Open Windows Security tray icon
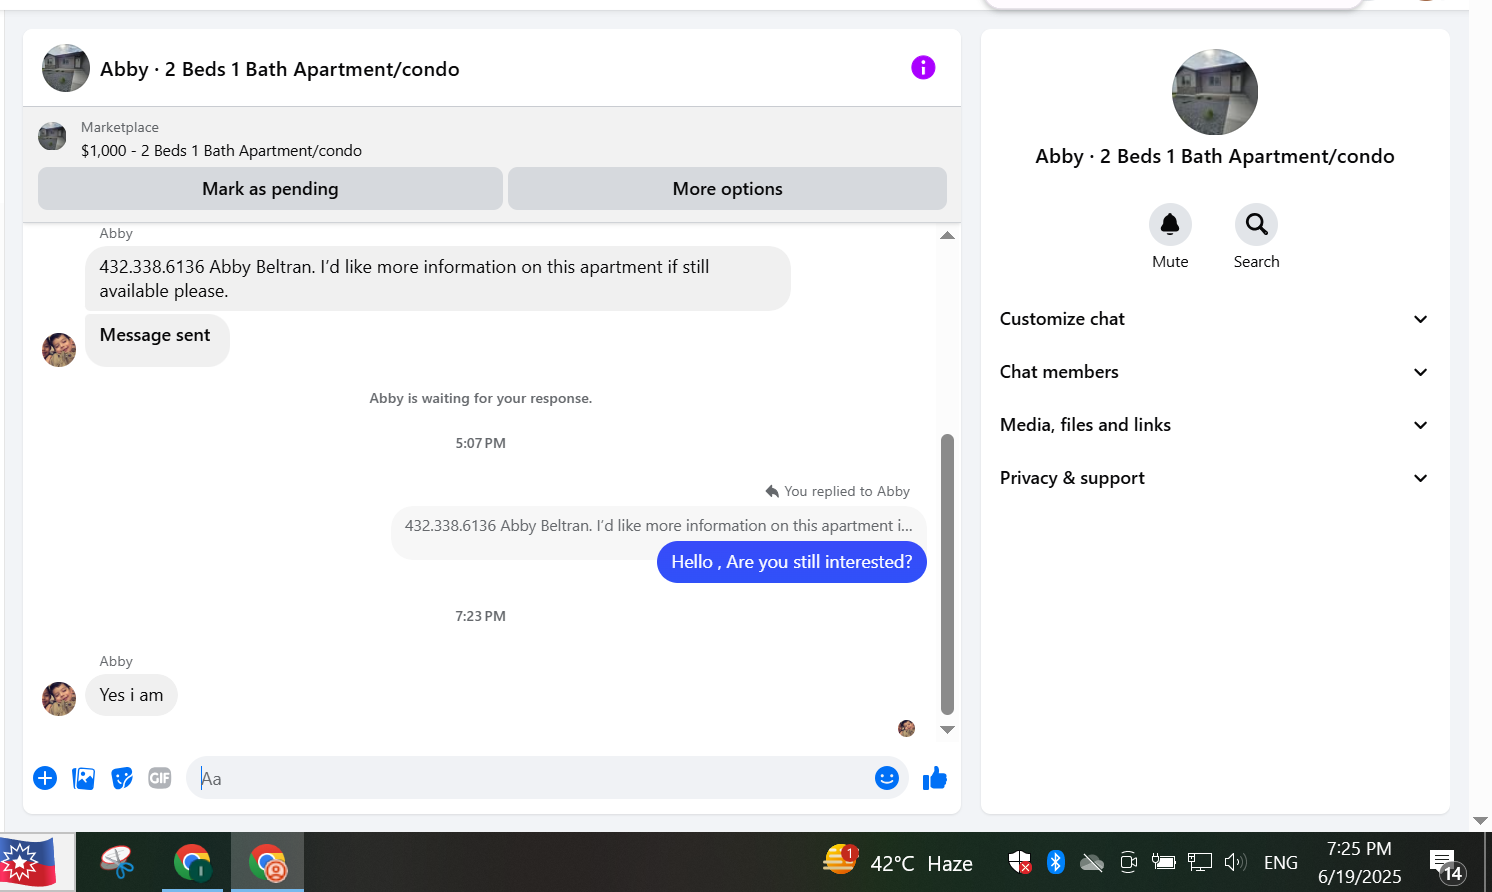Image resolution: width=1492 pixels, height=892 pixels. coord(1020,862)
